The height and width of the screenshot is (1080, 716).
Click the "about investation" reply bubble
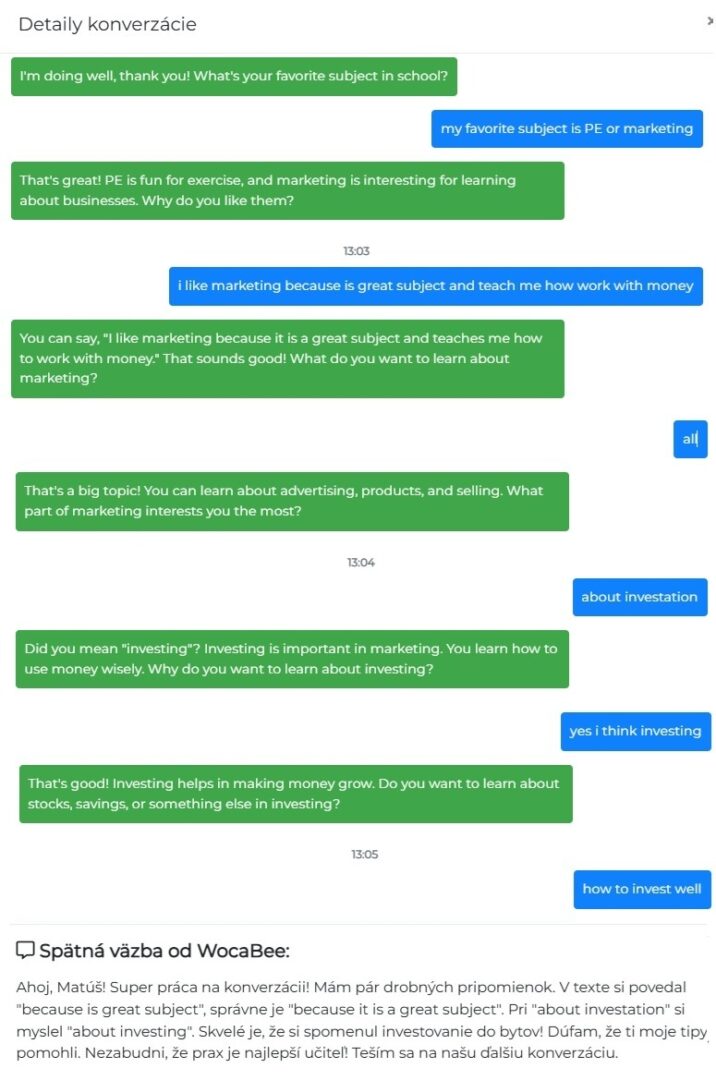[639, 597]
